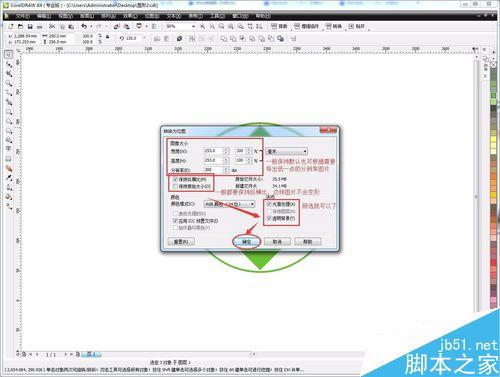The image size is (500, 377).
Task: Click the 贴齐 toolbar button
Action: point(357,26)
